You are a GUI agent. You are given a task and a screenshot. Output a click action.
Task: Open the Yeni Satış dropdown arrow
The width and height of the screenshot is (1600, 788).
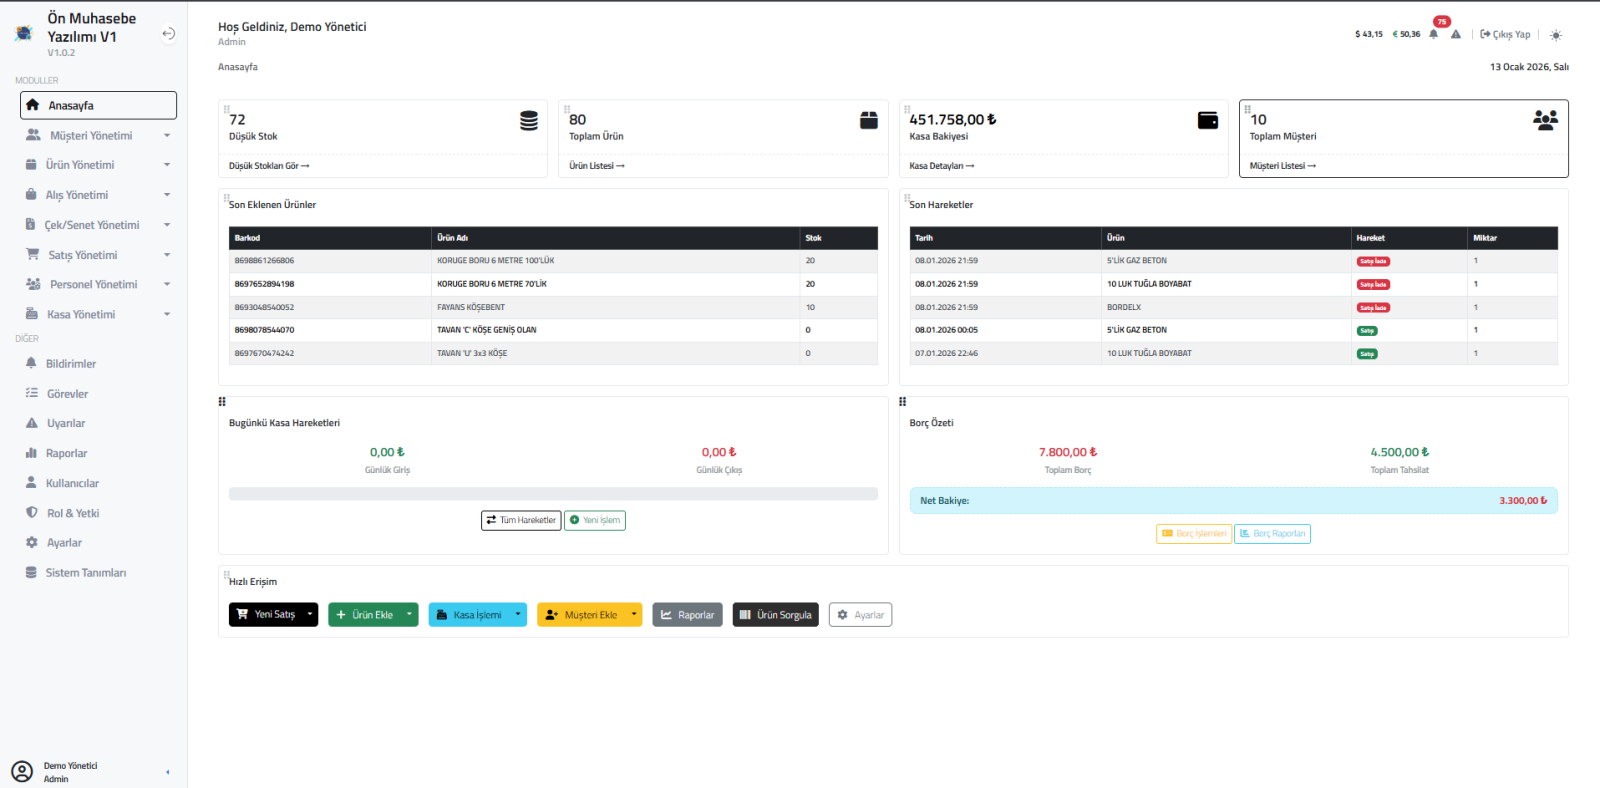[x=310, y=615]
